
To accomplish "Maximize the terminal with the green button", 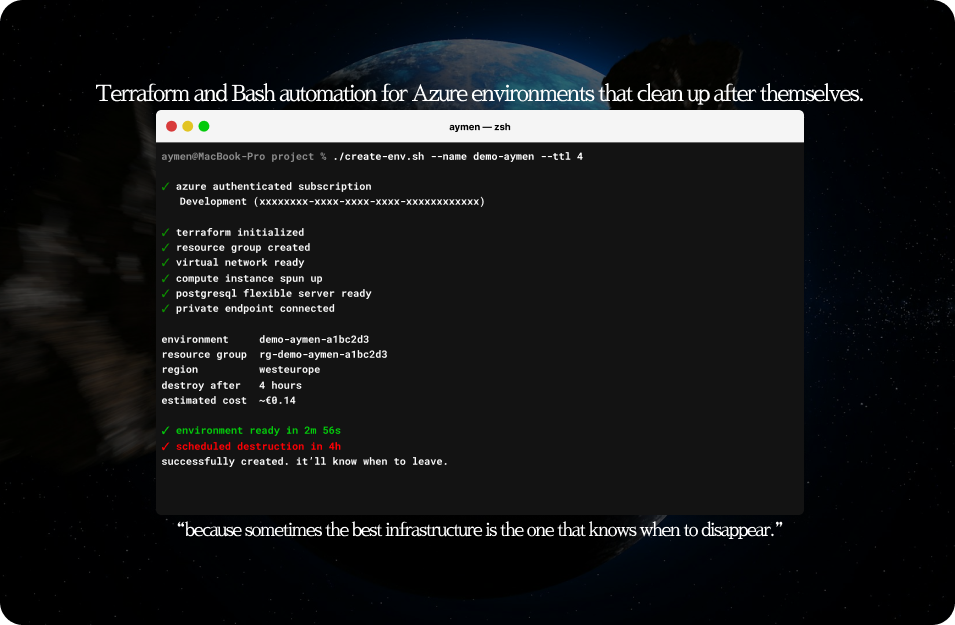I will 204,126.
